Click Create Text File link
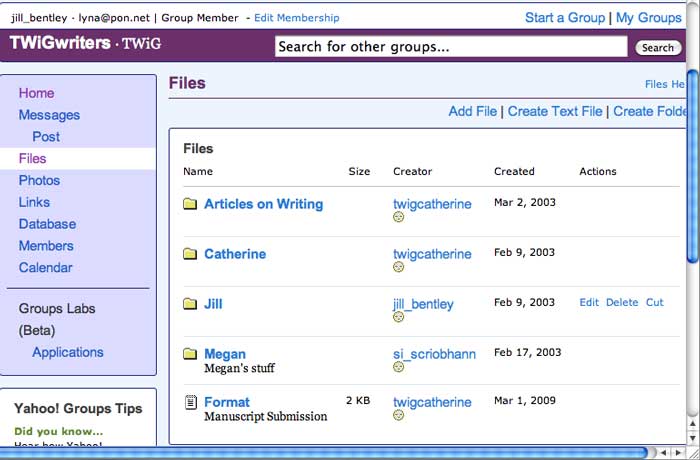This screenshot has height=460, width=700. (x=555, y=111)
